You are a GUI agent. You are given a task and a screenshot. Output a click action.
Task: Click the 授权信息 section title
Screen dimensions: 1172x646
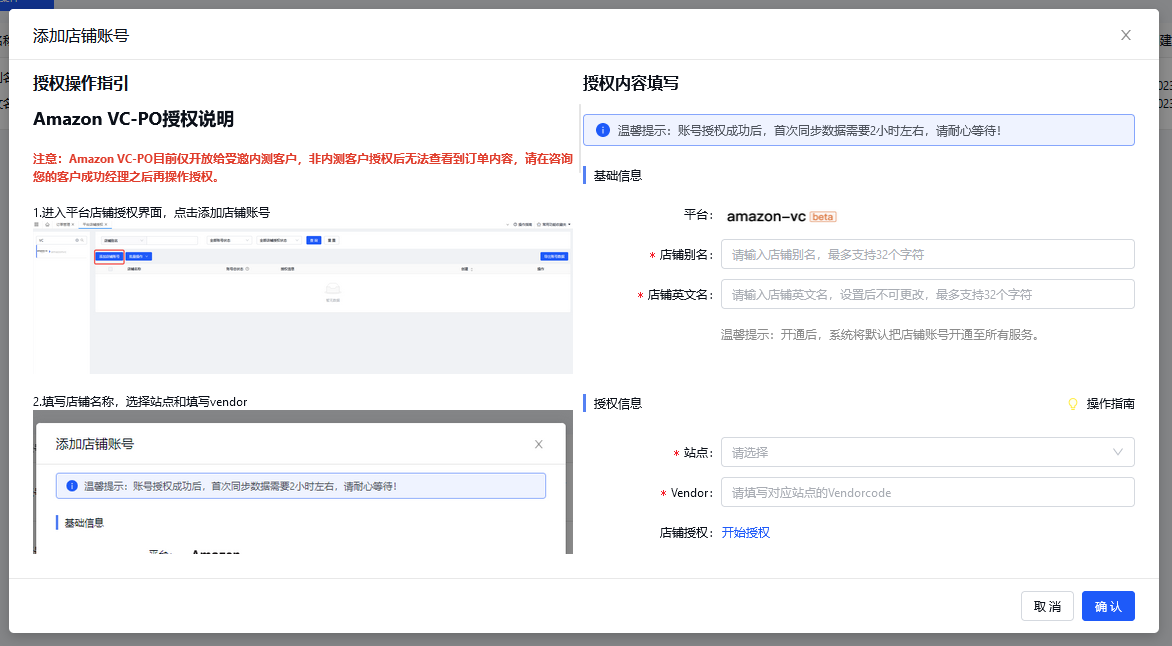pyautogui.click(x=617, y=404)
